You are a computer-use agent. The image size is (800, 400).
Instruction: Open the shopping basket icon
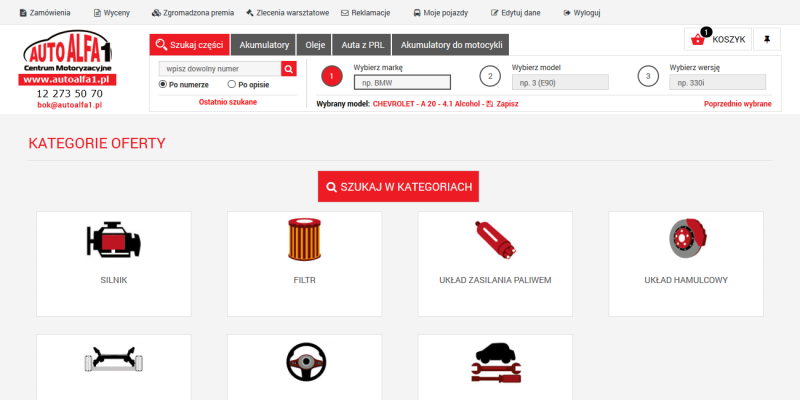[x=697, y=39]
